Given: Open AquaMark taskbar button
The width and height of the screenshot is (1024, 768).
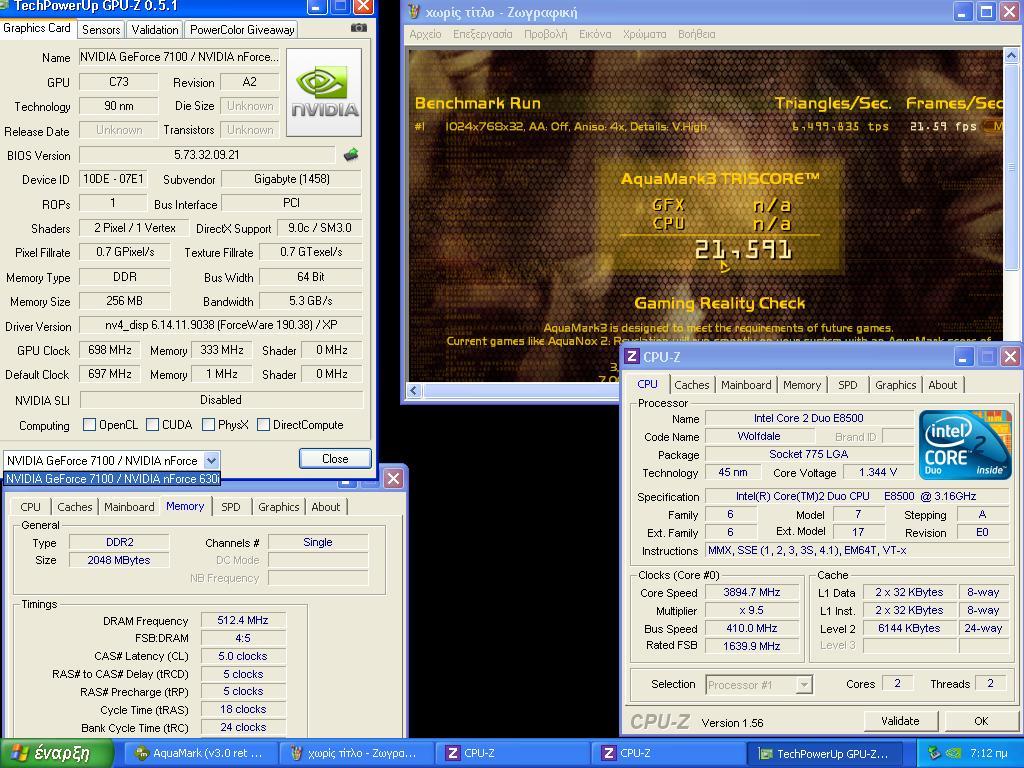Looking at the screenshot, I should pos(199,753).
